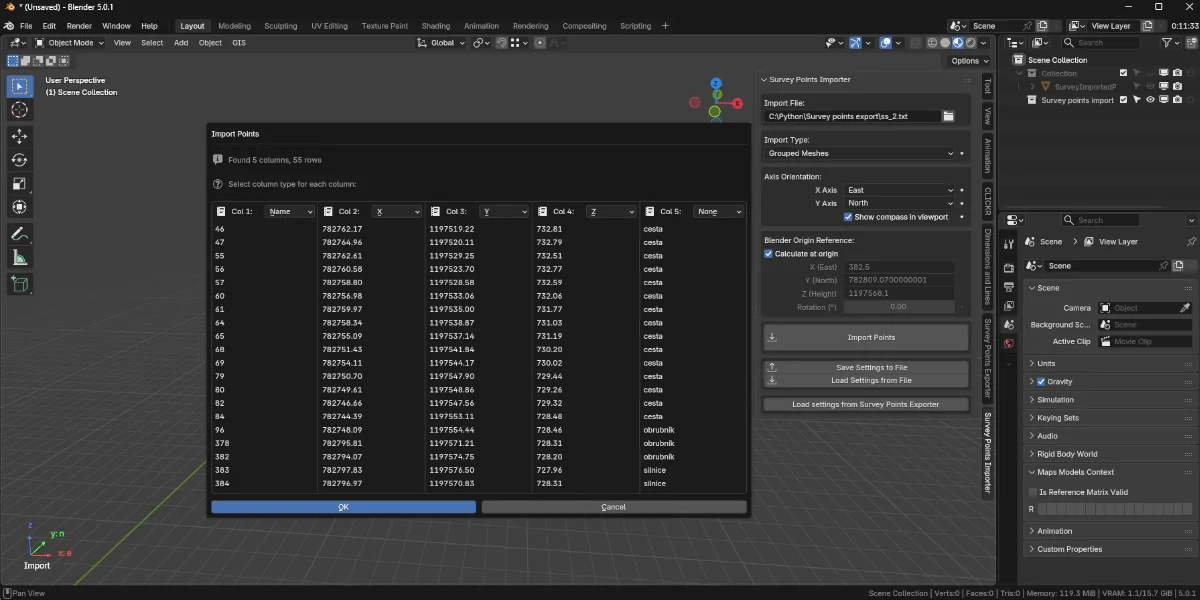Open the GIS menu in the header
The image size is (1200, 600).
239,42
